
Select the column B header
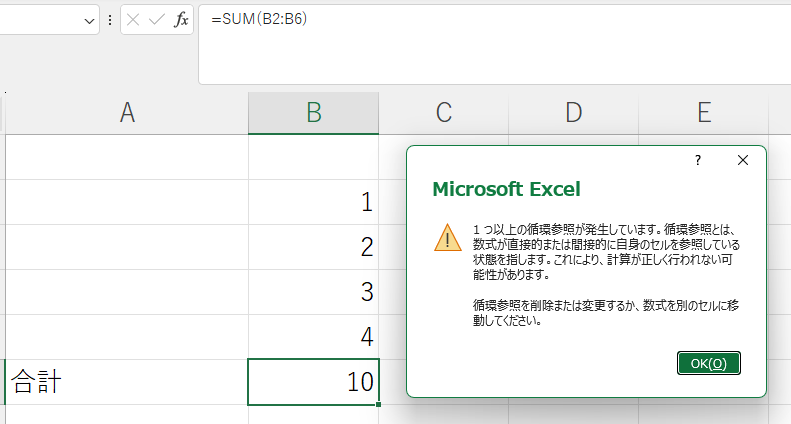[313, 113]
